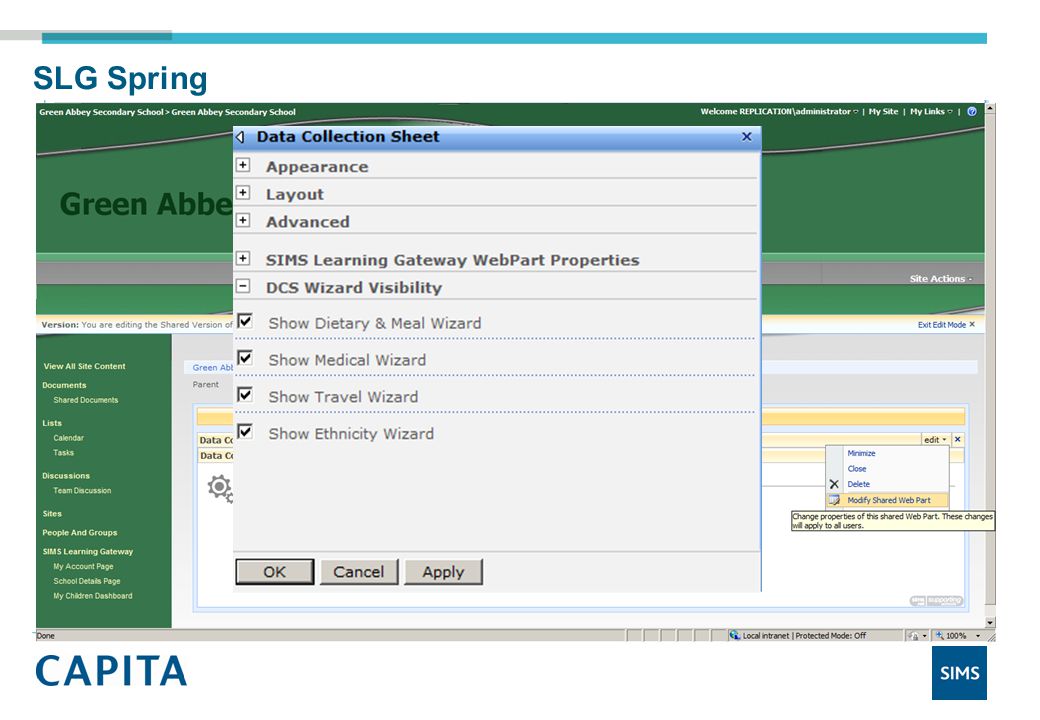1040x720 pixels.
Task: Open Discussions in the sidebar
Action: click(x=66, y=476)
